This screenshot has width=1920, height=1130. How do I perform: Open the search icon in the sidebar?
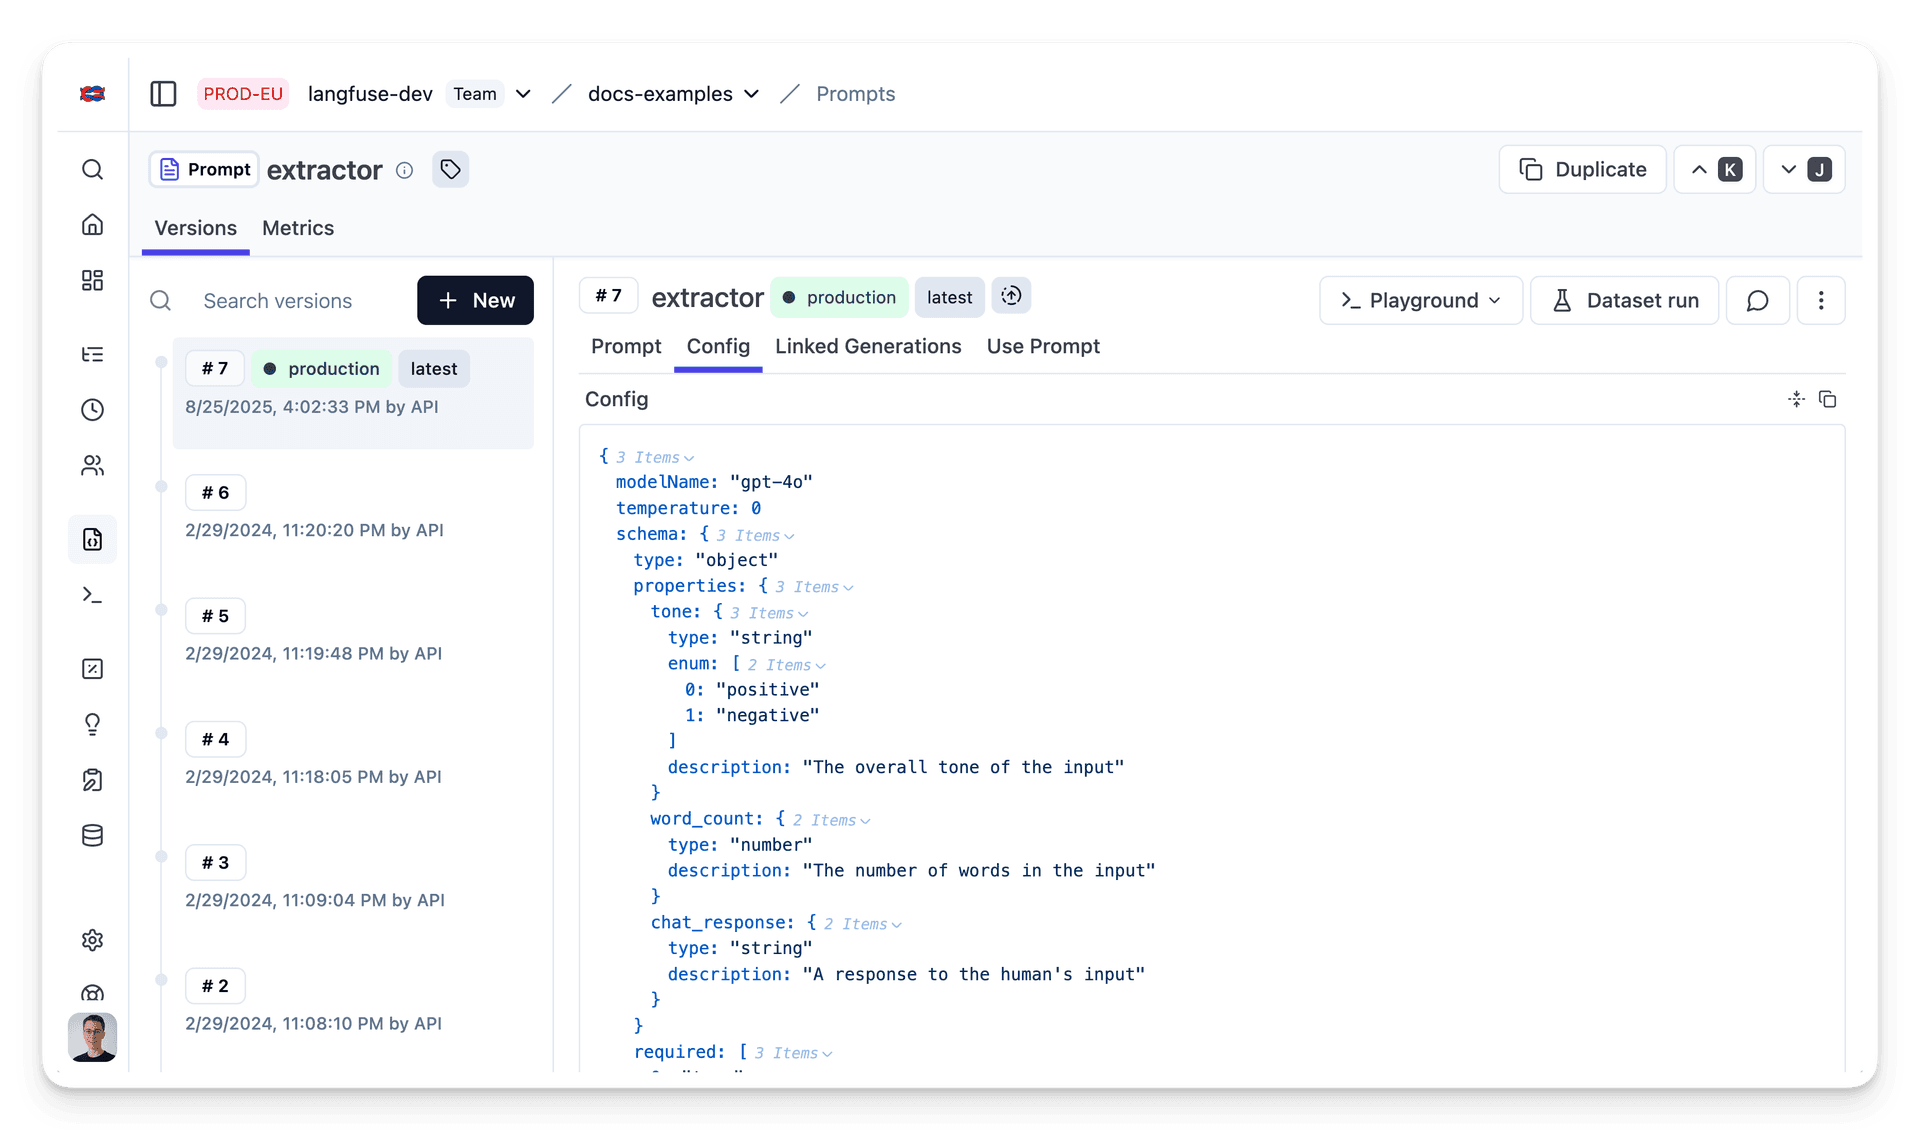tap(92, 169)
